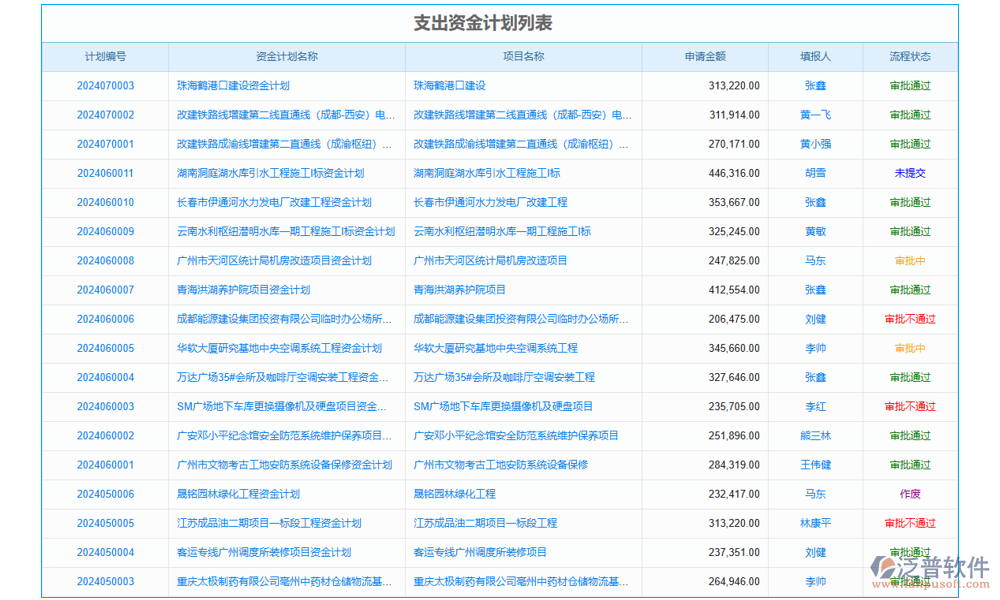Click 审批不通过 status for plan 2024060006
Screen dimensions: 1000x600
[x=911, y=319]
